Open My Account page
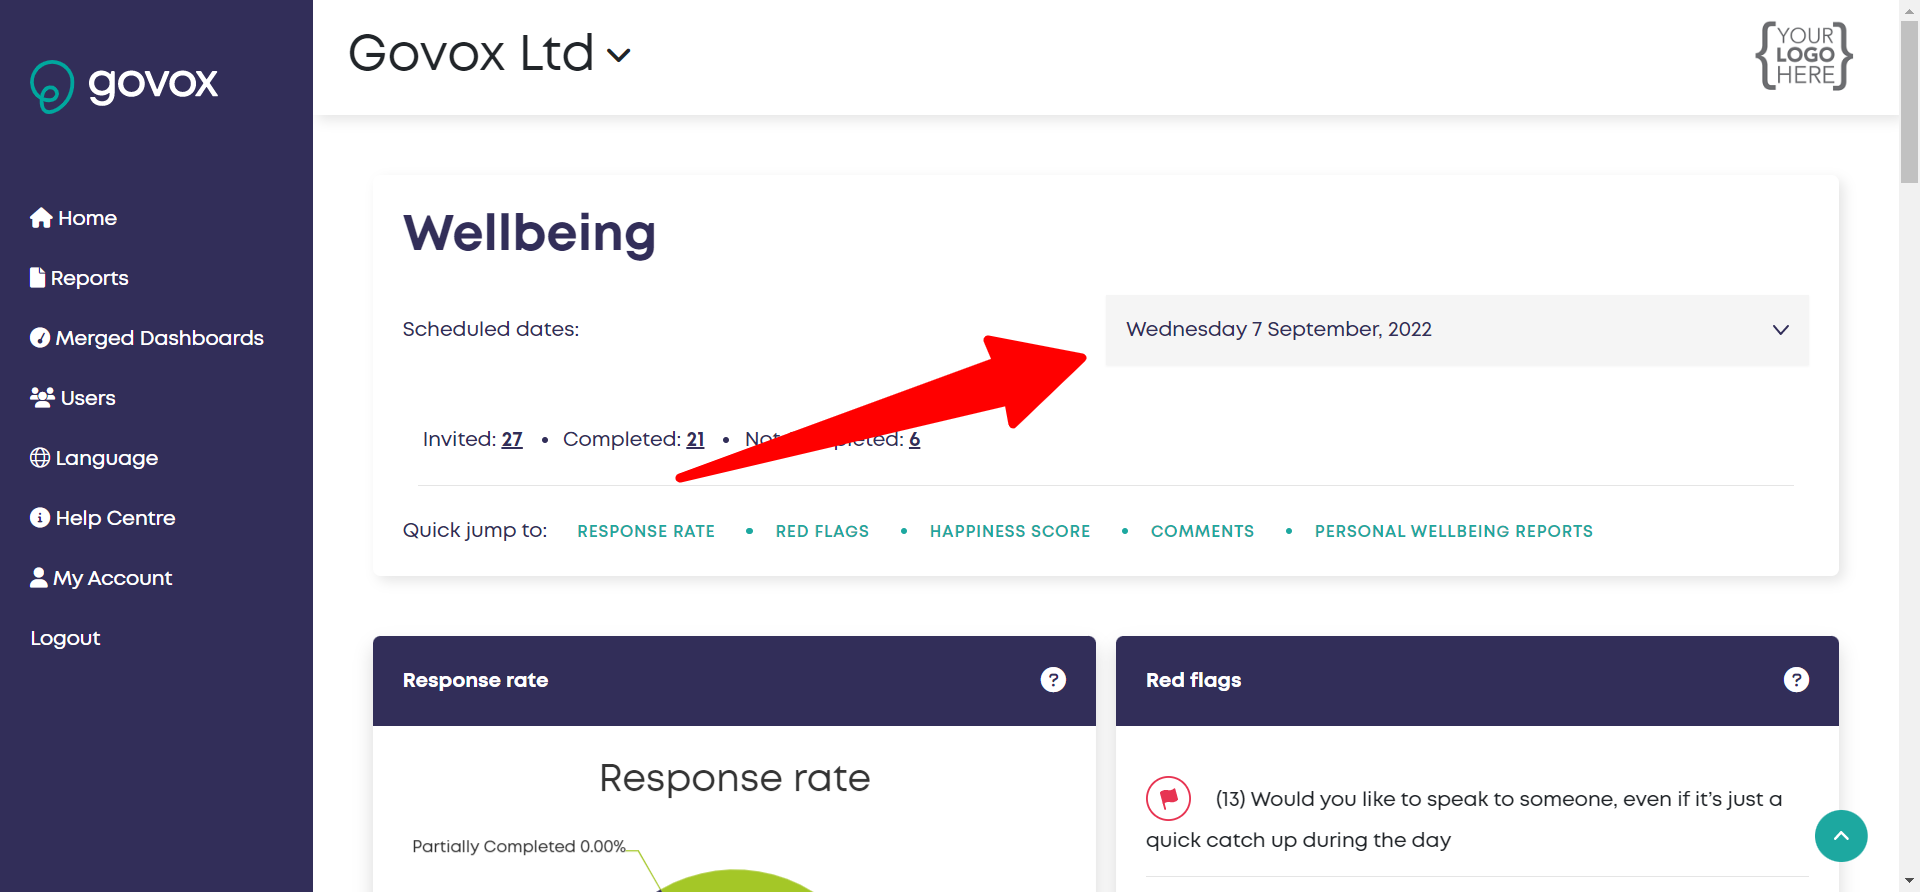This screenshot has width=1920, height=892. (101, 578)
